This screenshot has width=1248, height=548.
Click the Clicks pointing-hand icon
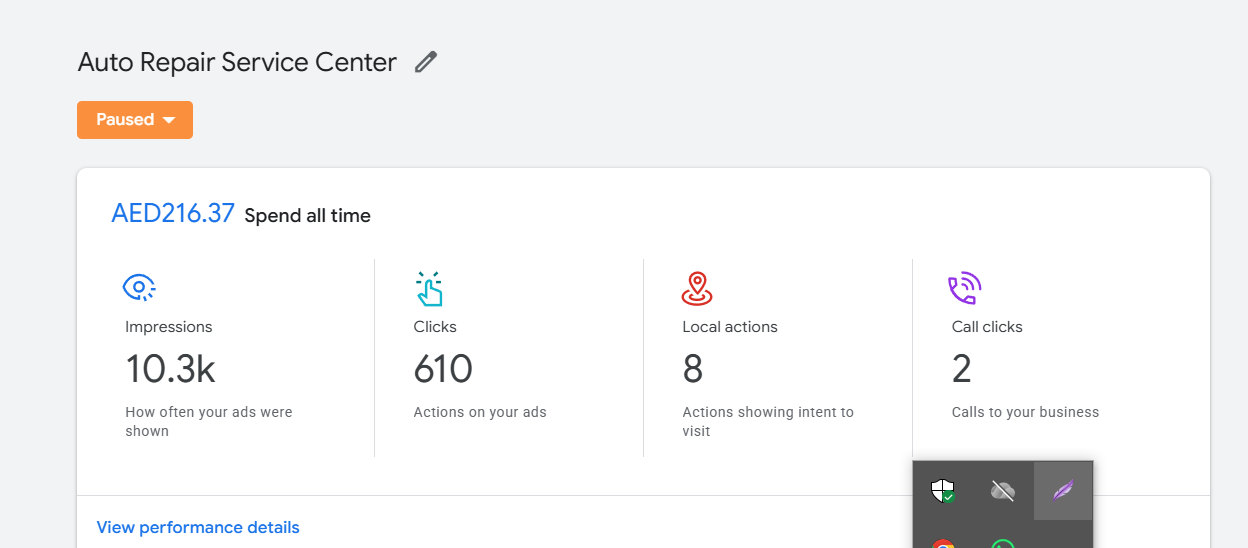428,288
